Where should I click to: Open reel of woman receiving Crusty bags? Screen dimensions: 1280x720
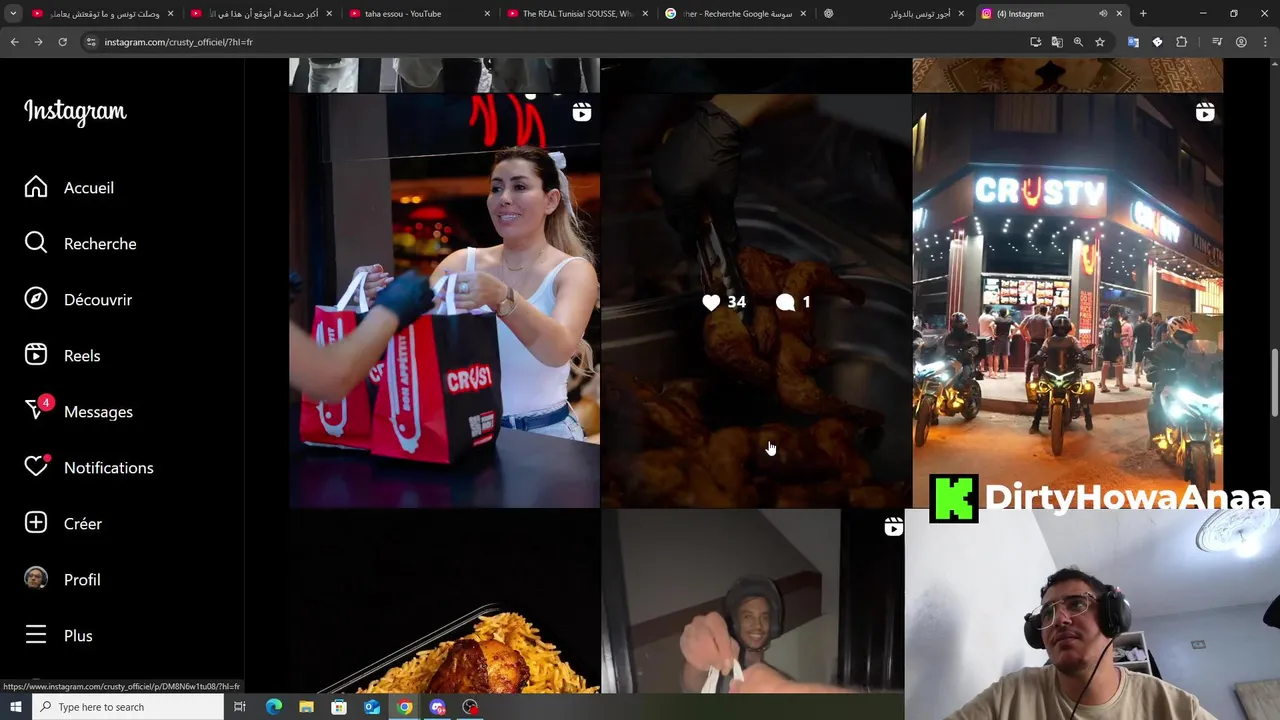[x=444, y=301]
